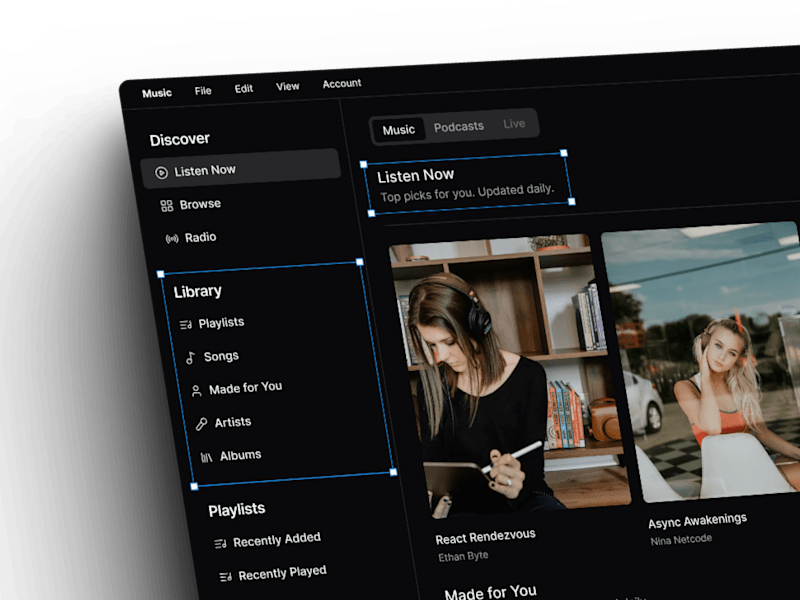Click the Made for You content heading
800x600 pixels.
(490, 592)
